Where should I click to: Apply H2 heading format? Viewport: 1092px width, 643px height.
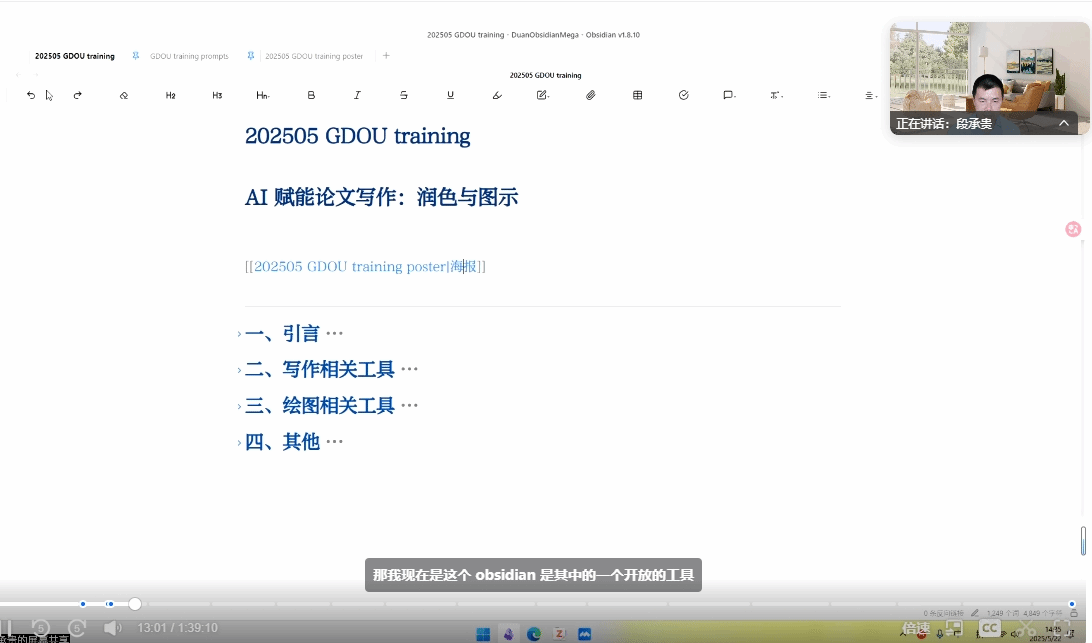pos(171,95)
